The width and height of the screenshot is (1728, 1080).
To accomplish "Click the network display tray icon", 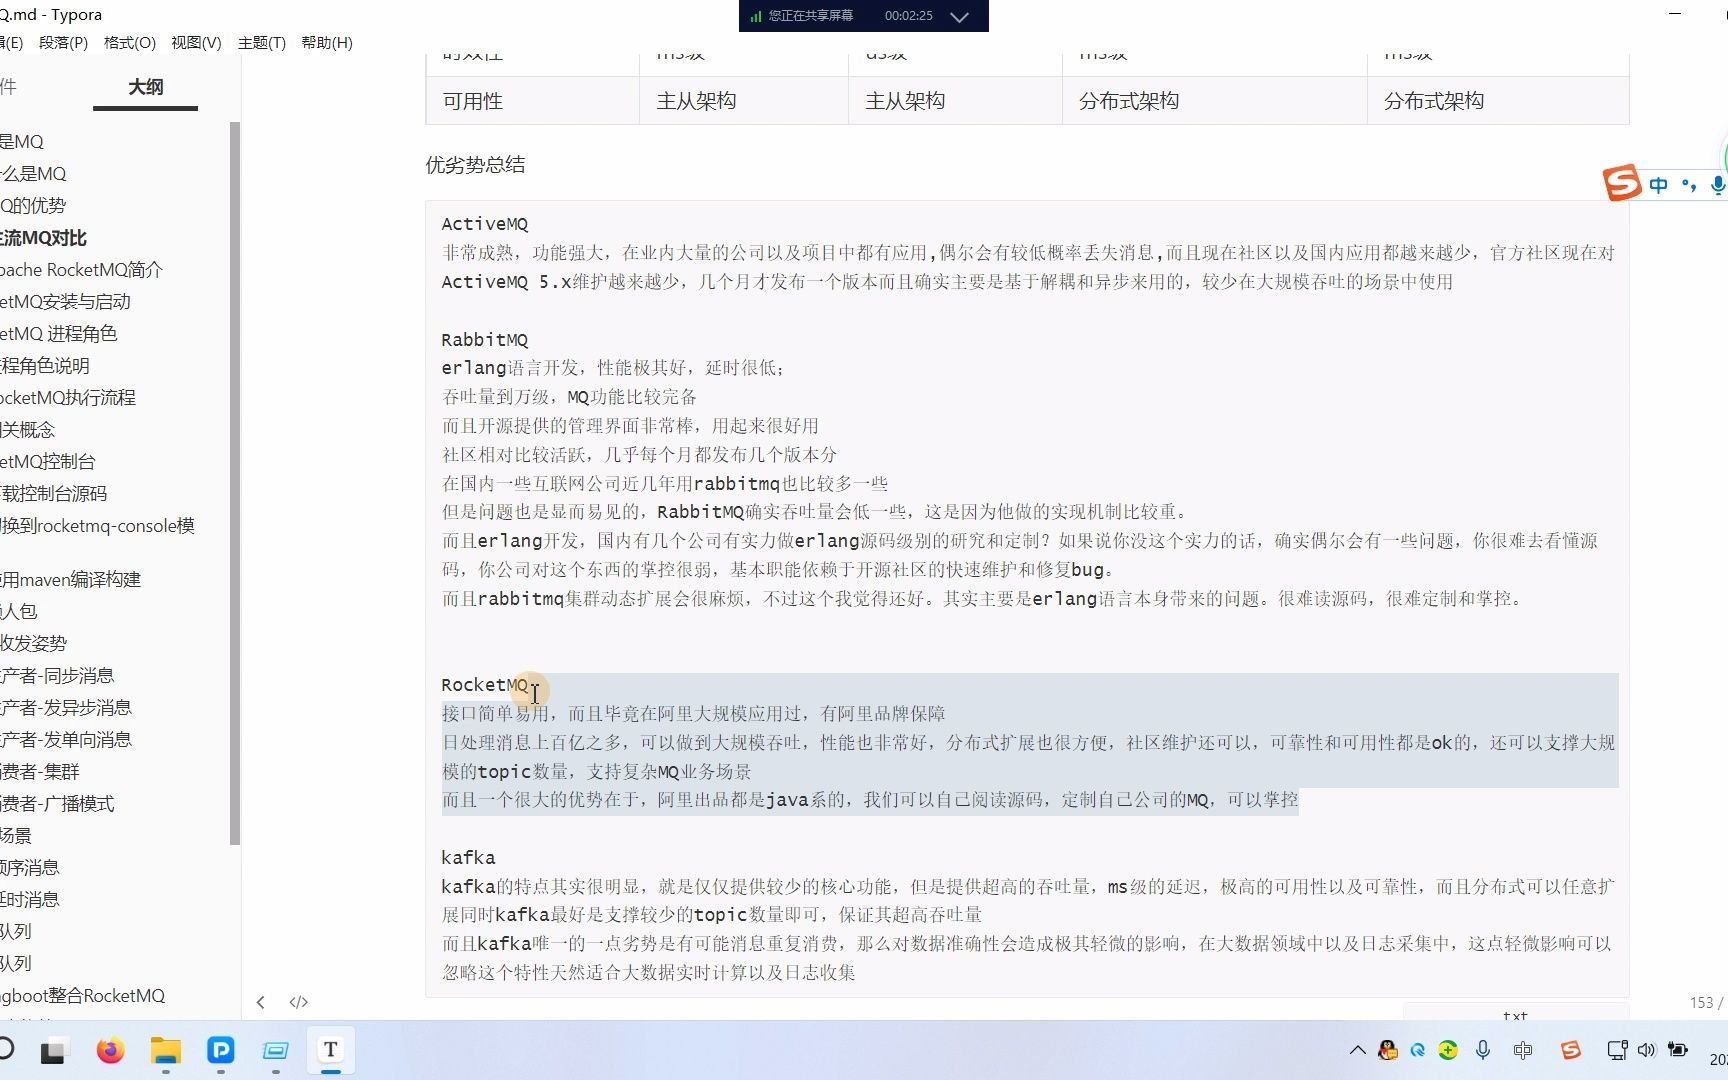I will [x=1616, y=1050].
